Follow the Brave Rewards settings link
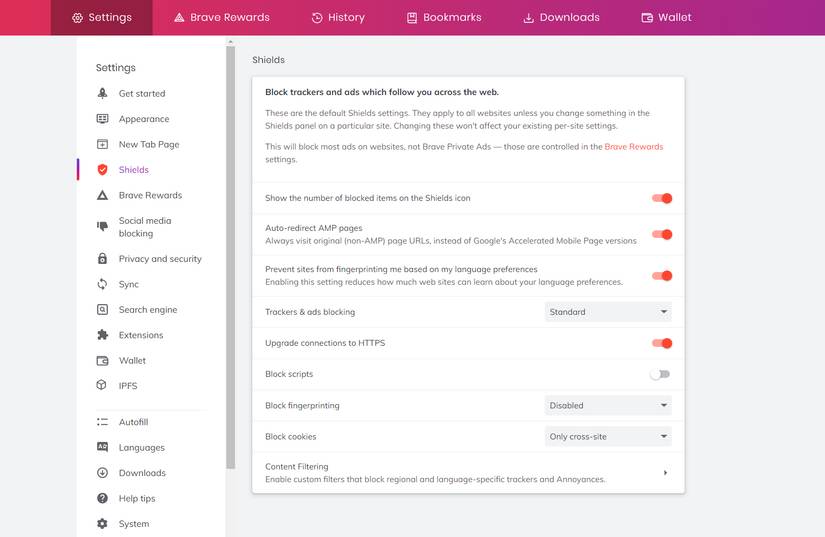 [x=633, y=147]
